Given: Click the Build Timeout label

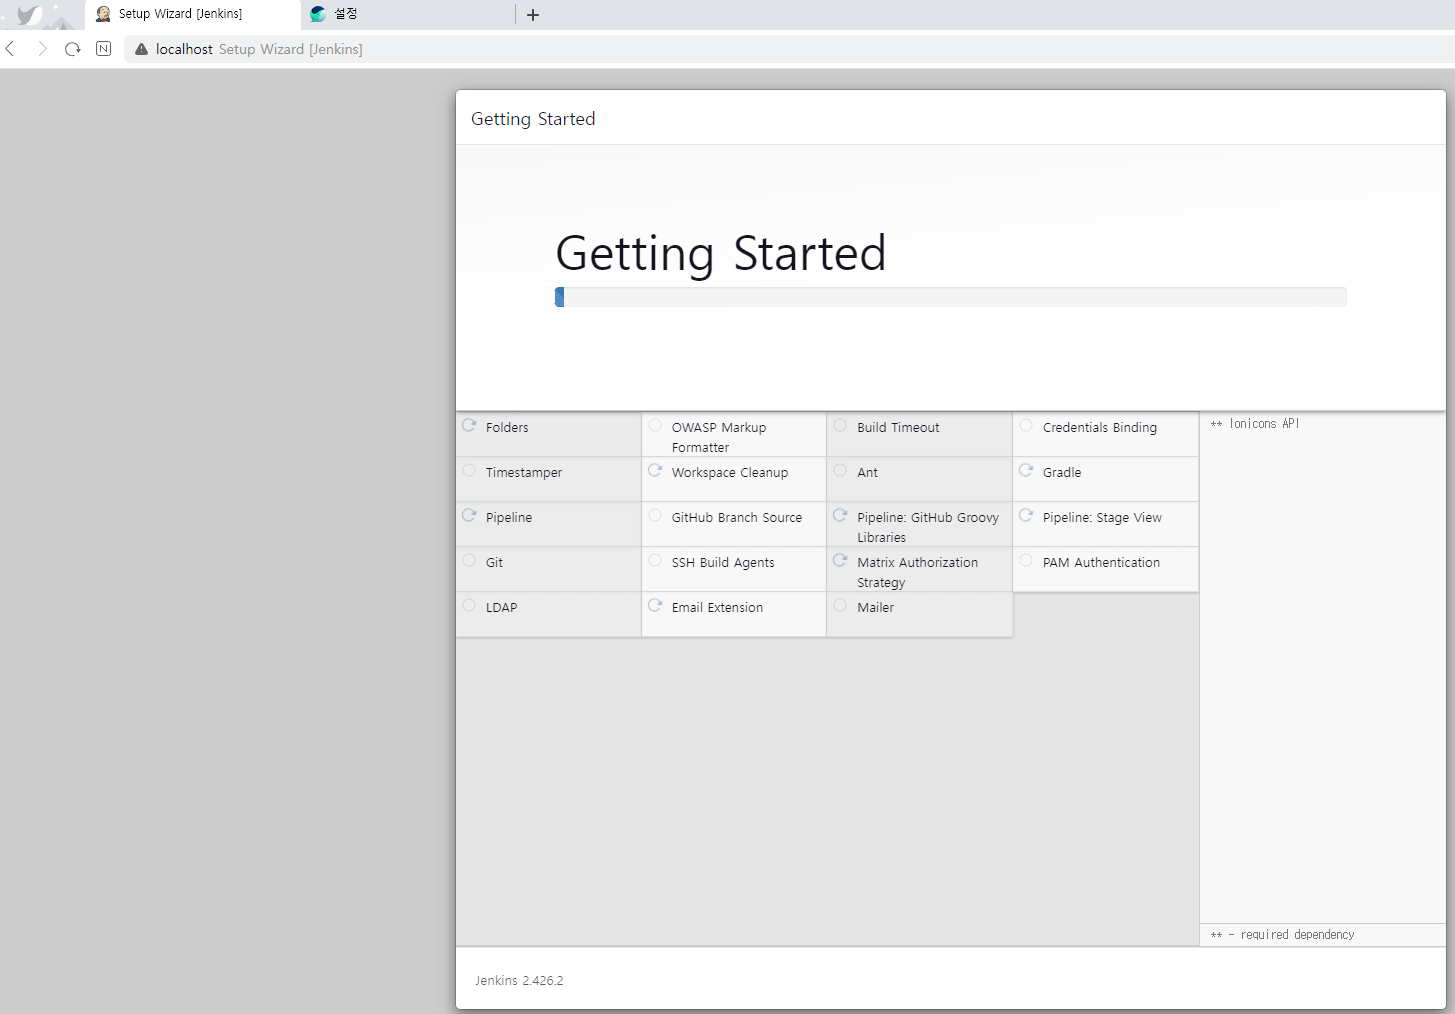Looking at the screenshot, I should [898, 427].
